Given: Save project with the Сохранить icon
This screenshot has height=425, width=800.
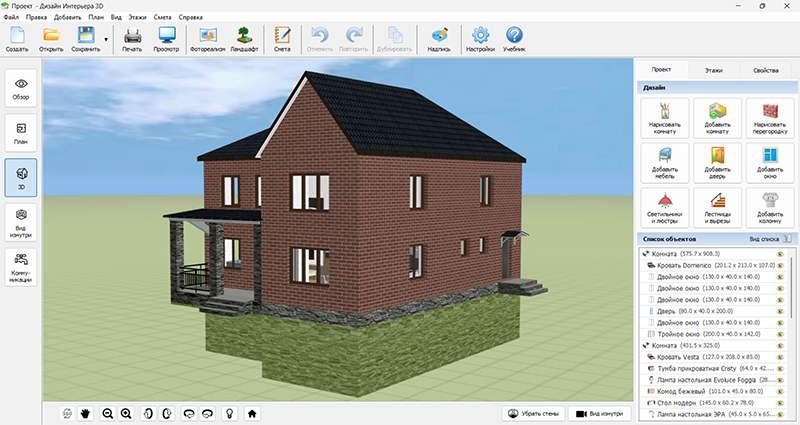Looking at the screenshot, I should (86, 39).
